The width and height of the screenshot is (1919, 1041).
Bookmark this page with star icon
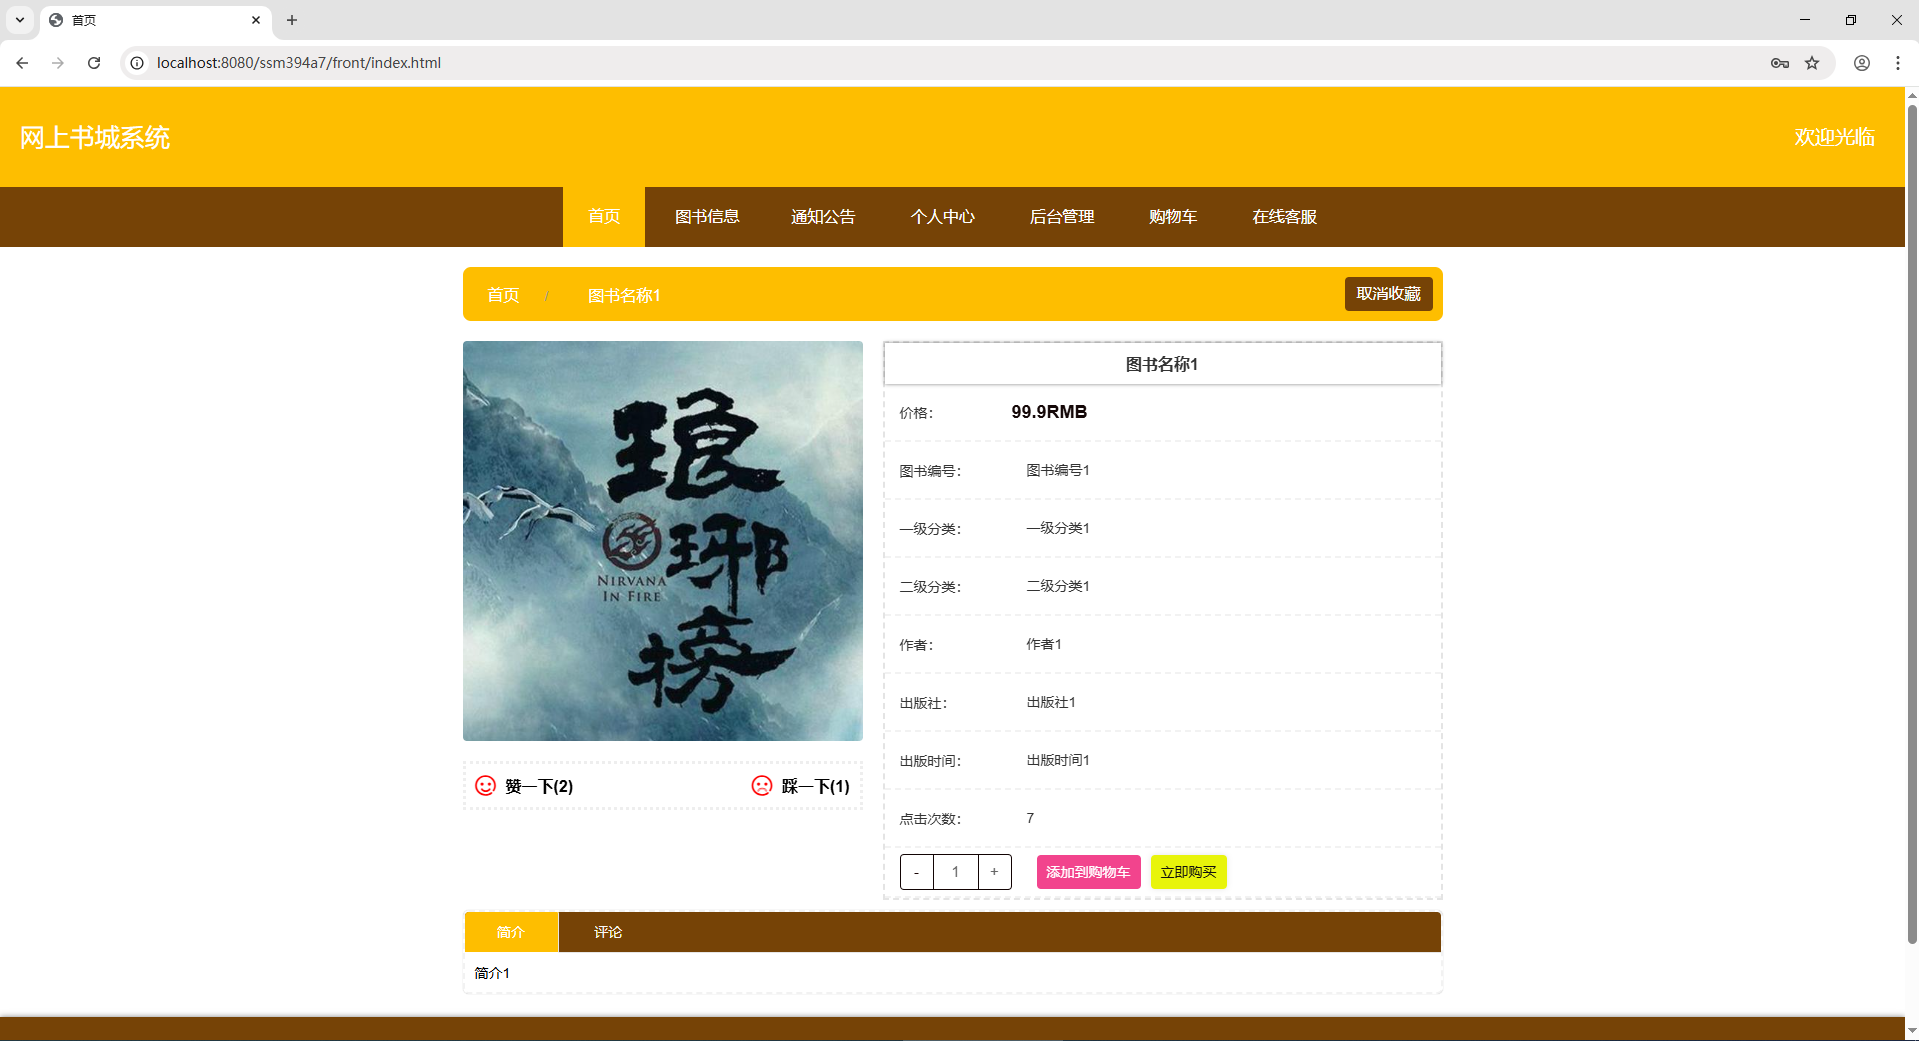(x=1812, y=63)
